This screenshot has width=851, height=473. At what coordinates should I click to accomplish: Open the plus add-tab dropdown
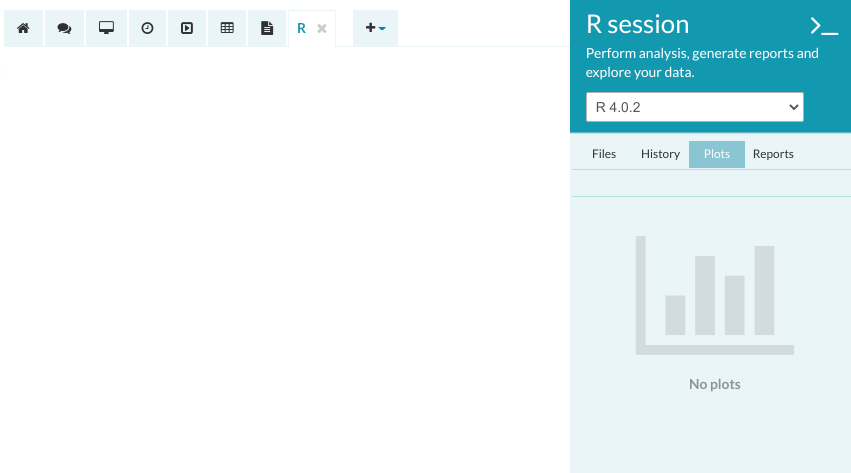[x=375, y=29]
